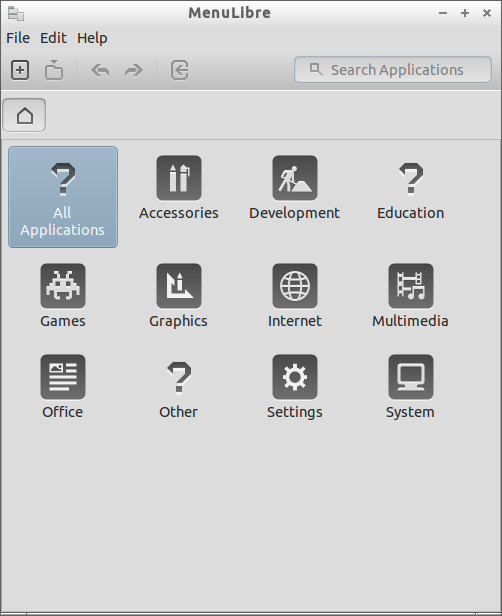
Task: Click the undo arrow in toolbar
Action: (x=100, y=70)
